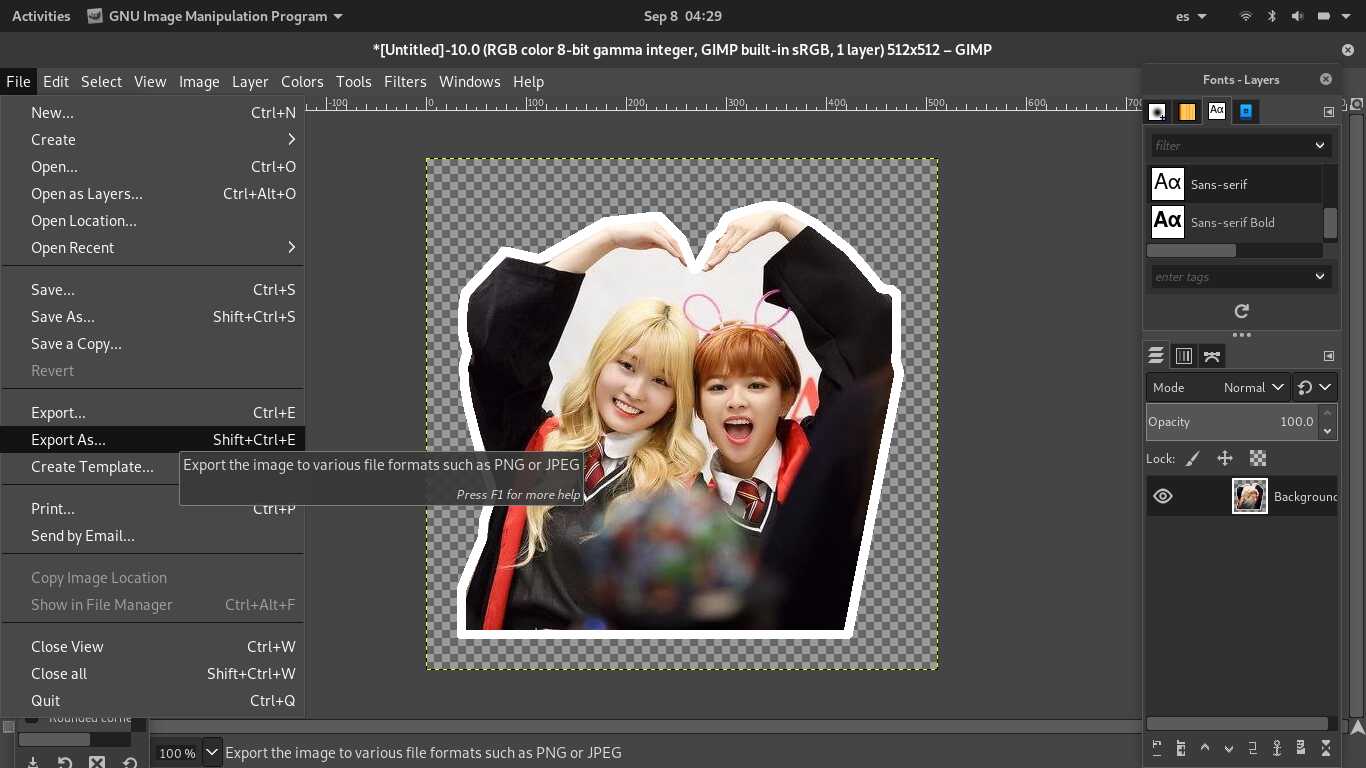This screenshot has width=1366, height=768.
Task: Toggle lock pixels paintbrush icon
Action: [1192, 459]
